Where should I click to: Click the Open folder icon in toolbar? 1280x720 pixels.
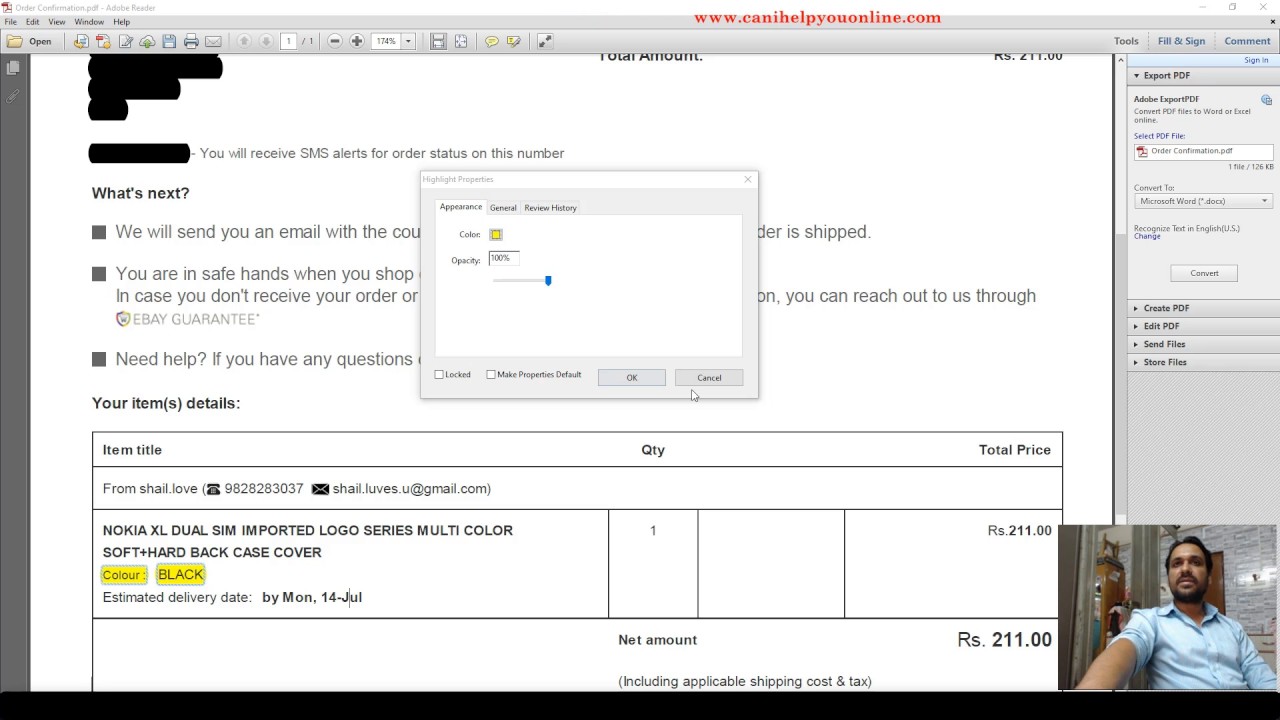pos(14,41)
